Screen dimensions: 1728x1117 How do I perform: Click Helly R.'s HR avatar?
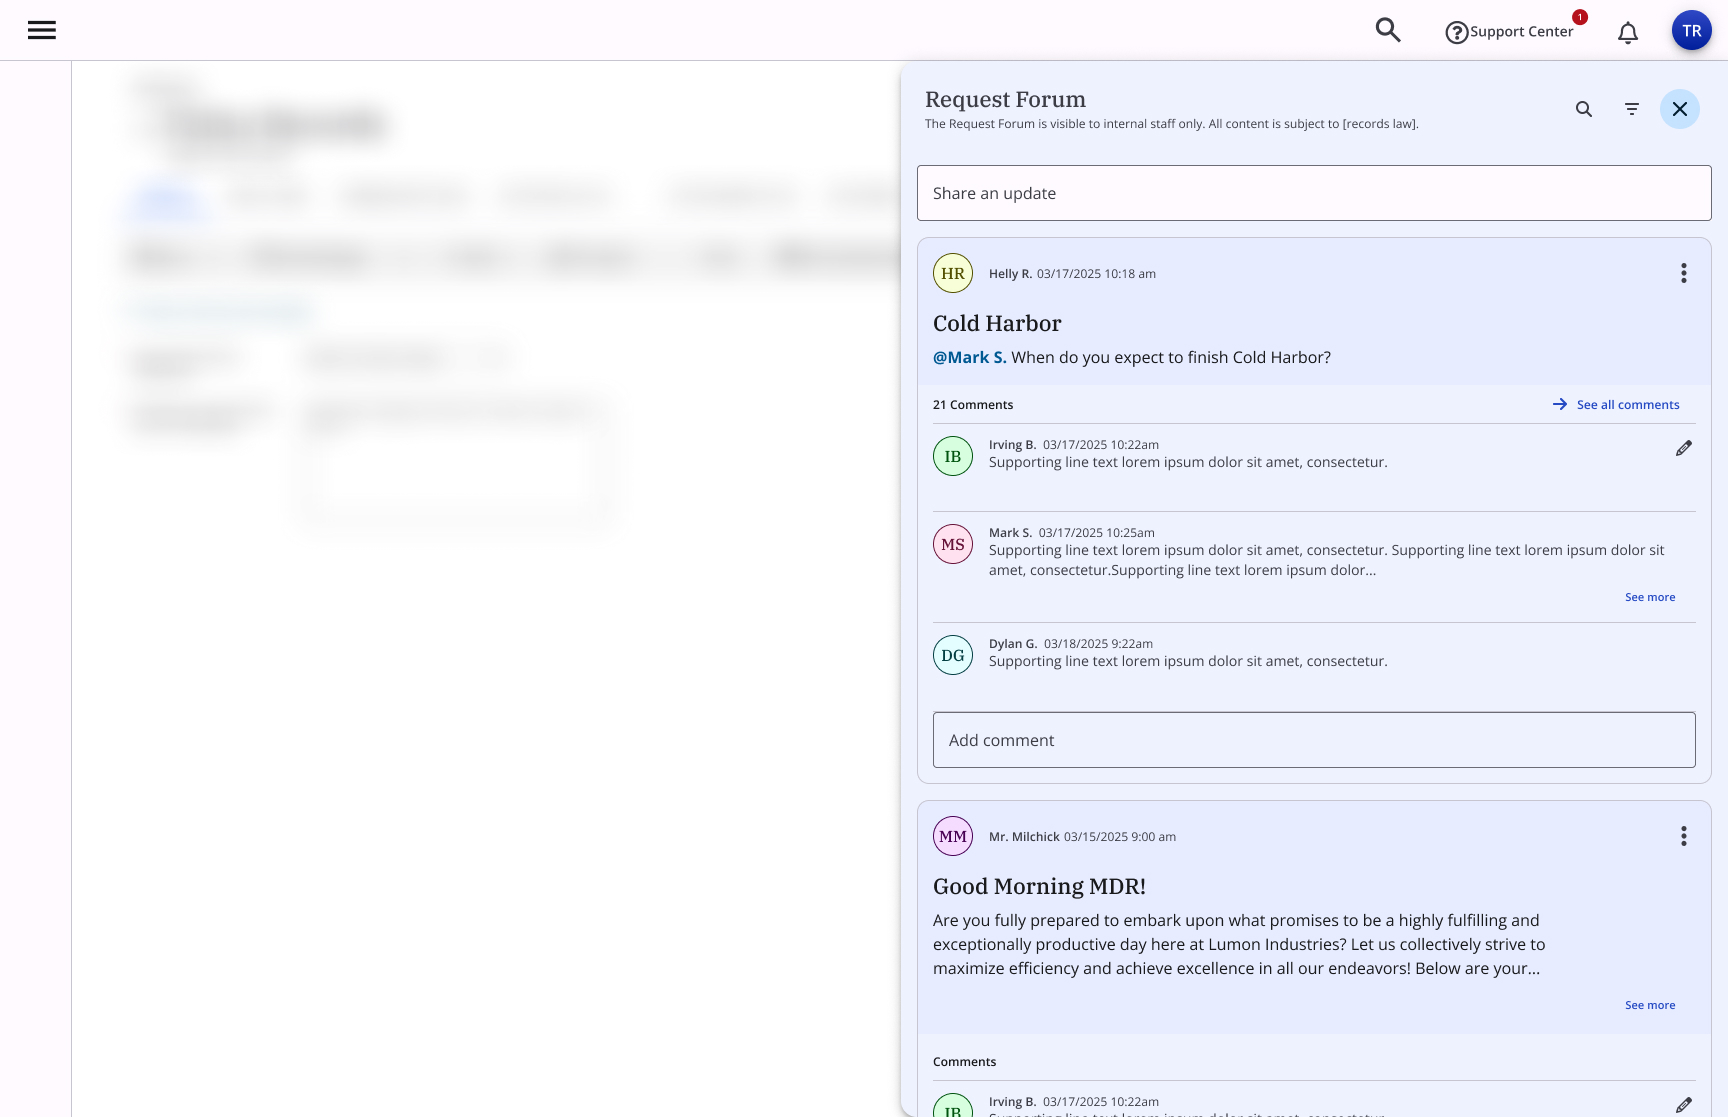point(953,273)
